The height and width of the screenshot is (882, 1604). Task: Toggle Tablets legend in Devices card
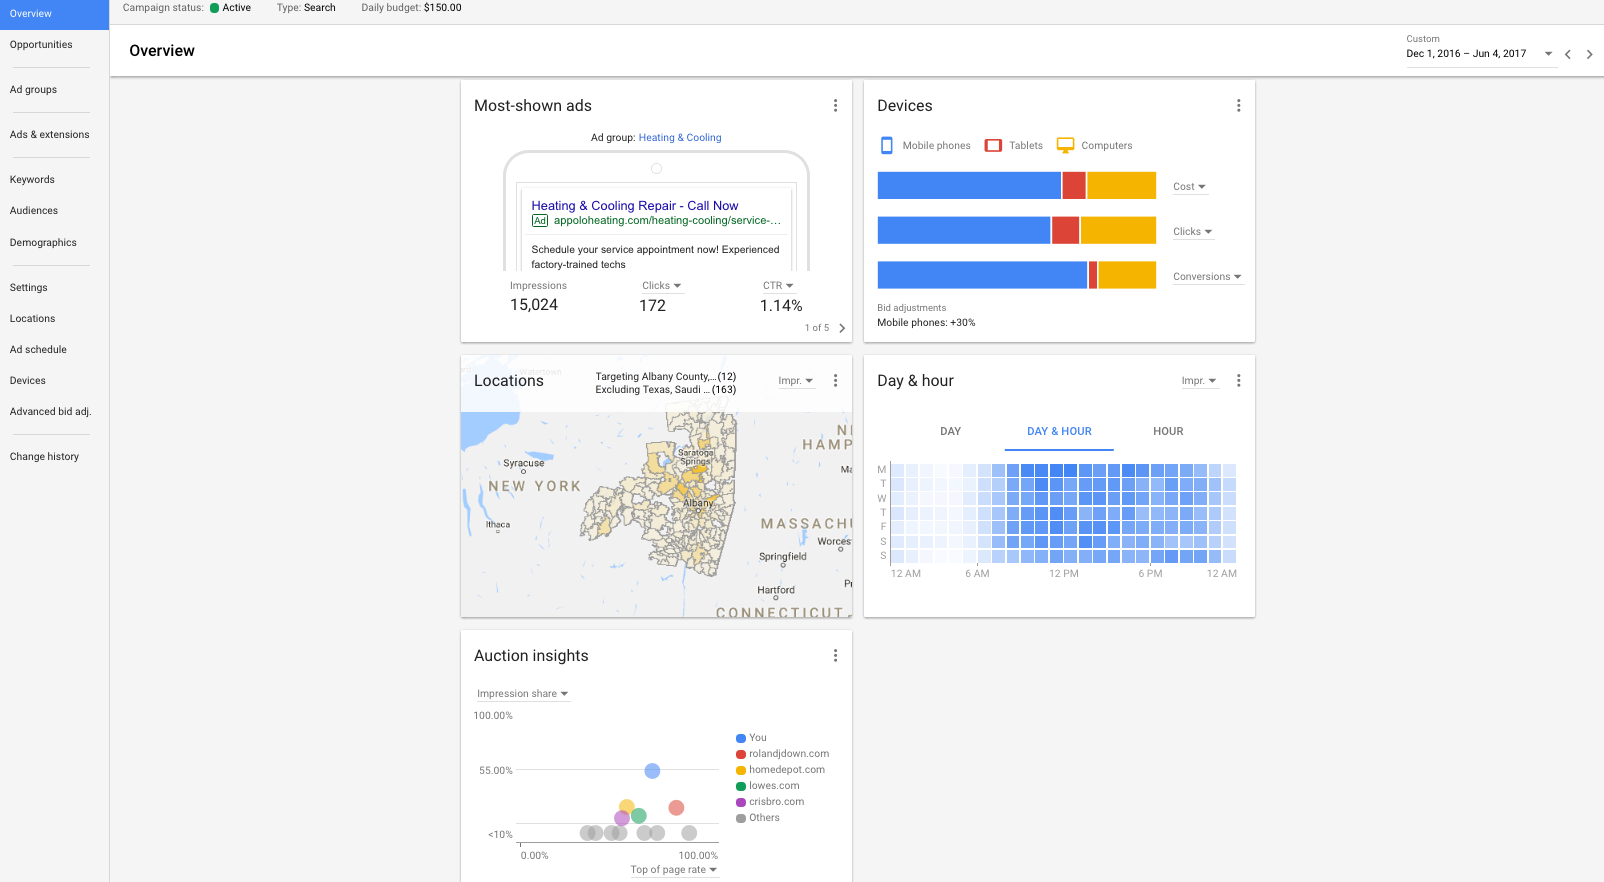tap(1014, 146)
